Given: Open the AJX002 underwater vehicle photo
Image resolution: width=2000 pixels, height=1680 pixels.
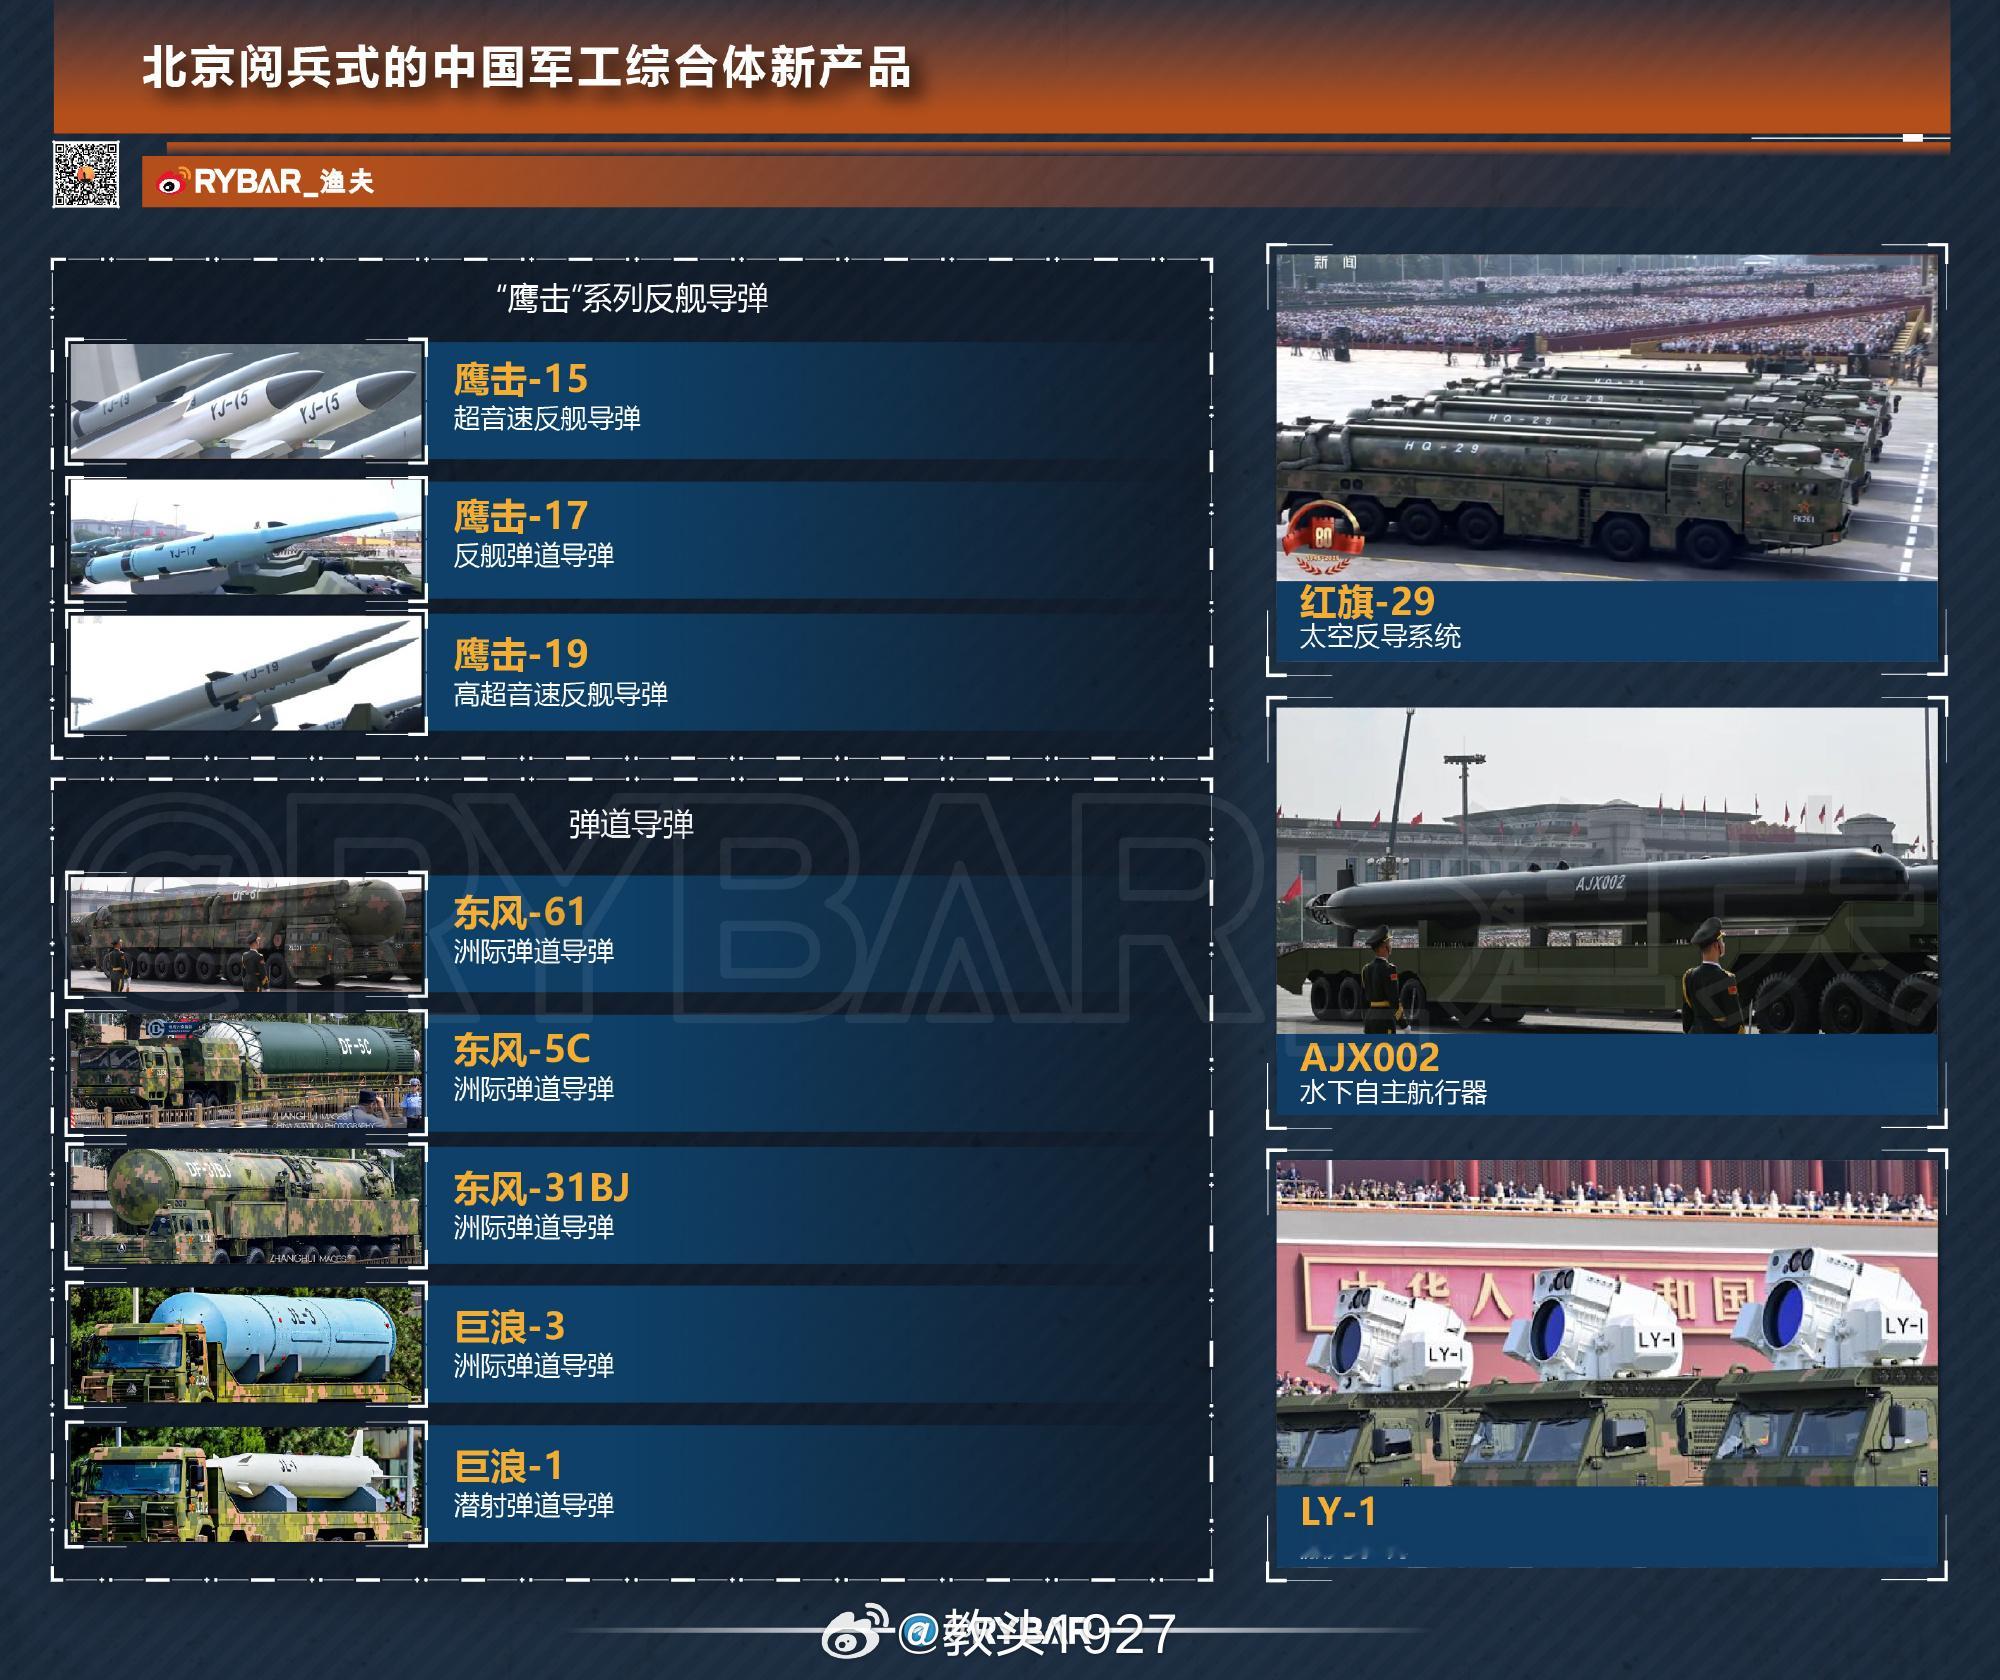Looking at the screenshot, I should coord(1607,870).
